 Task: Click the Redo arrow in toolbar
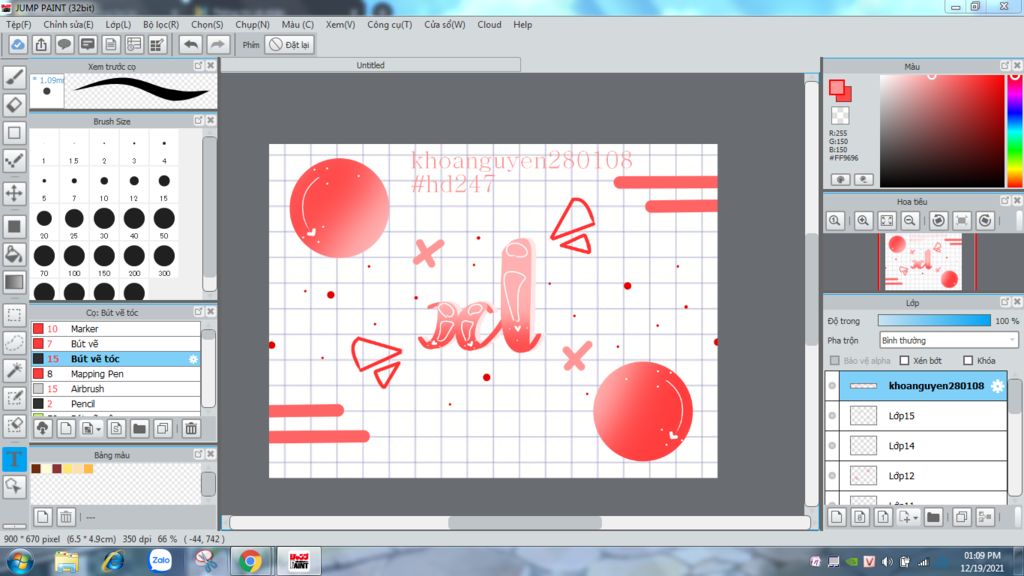point(217,44)
